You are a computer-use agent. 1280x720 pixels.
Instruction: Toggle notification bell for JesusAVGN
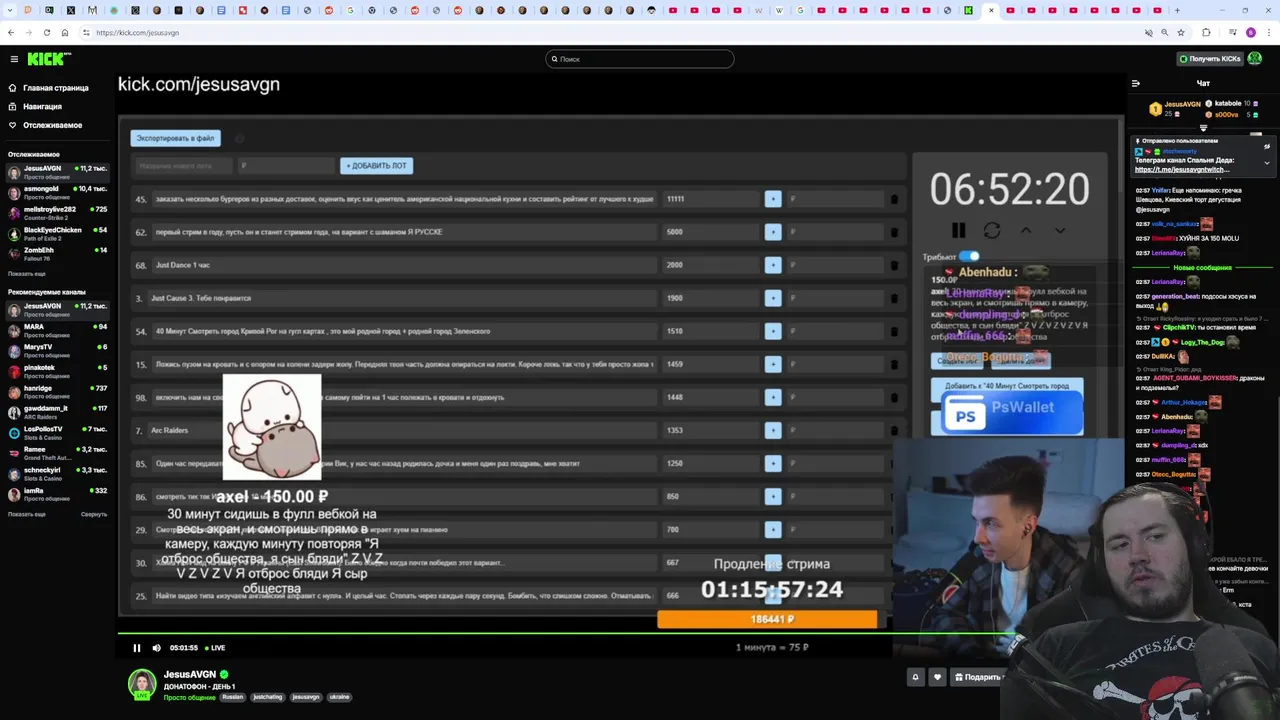pos(915,677)
